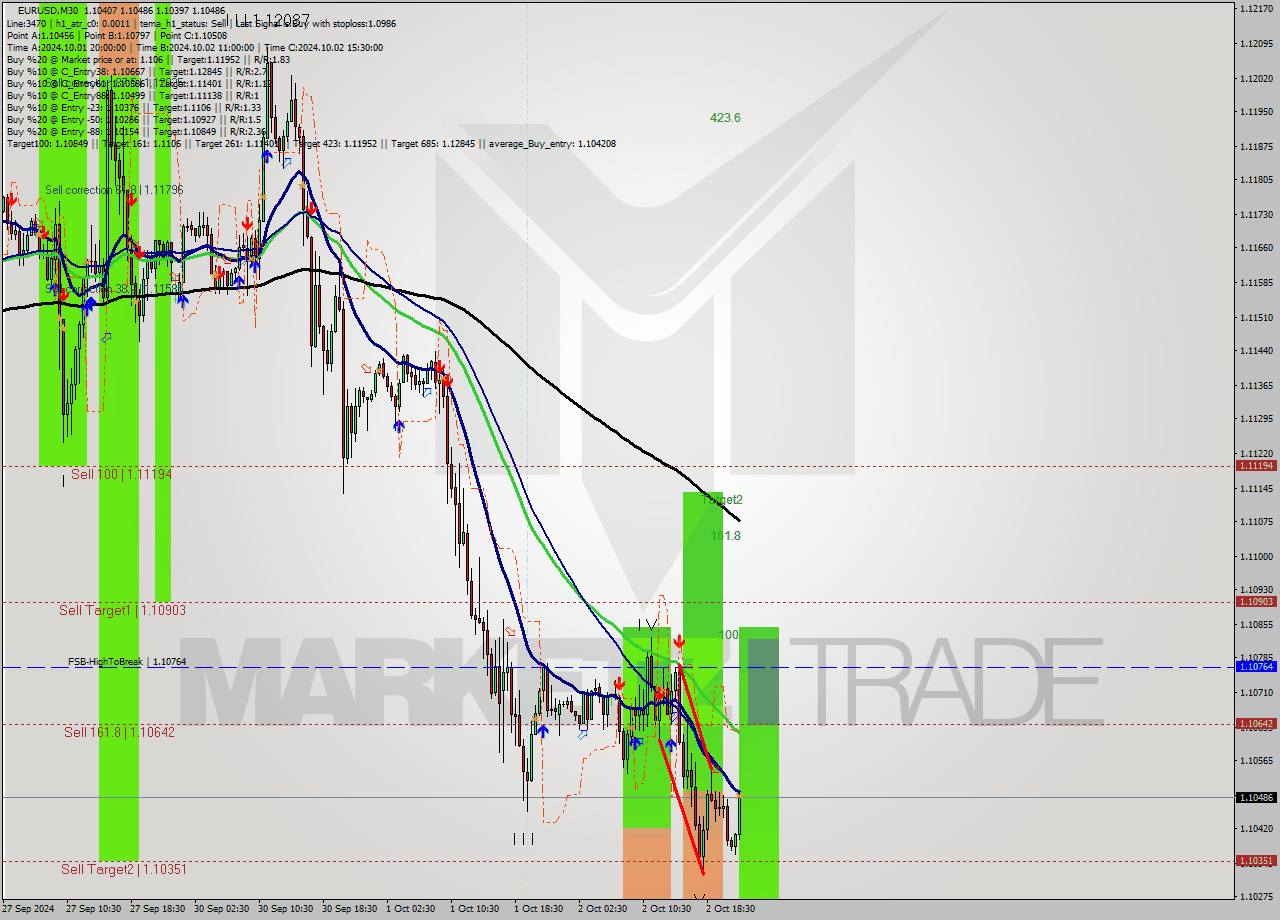
Task: Click the '30 Sep 18:30' time axis label
Action: pos(349,909)
